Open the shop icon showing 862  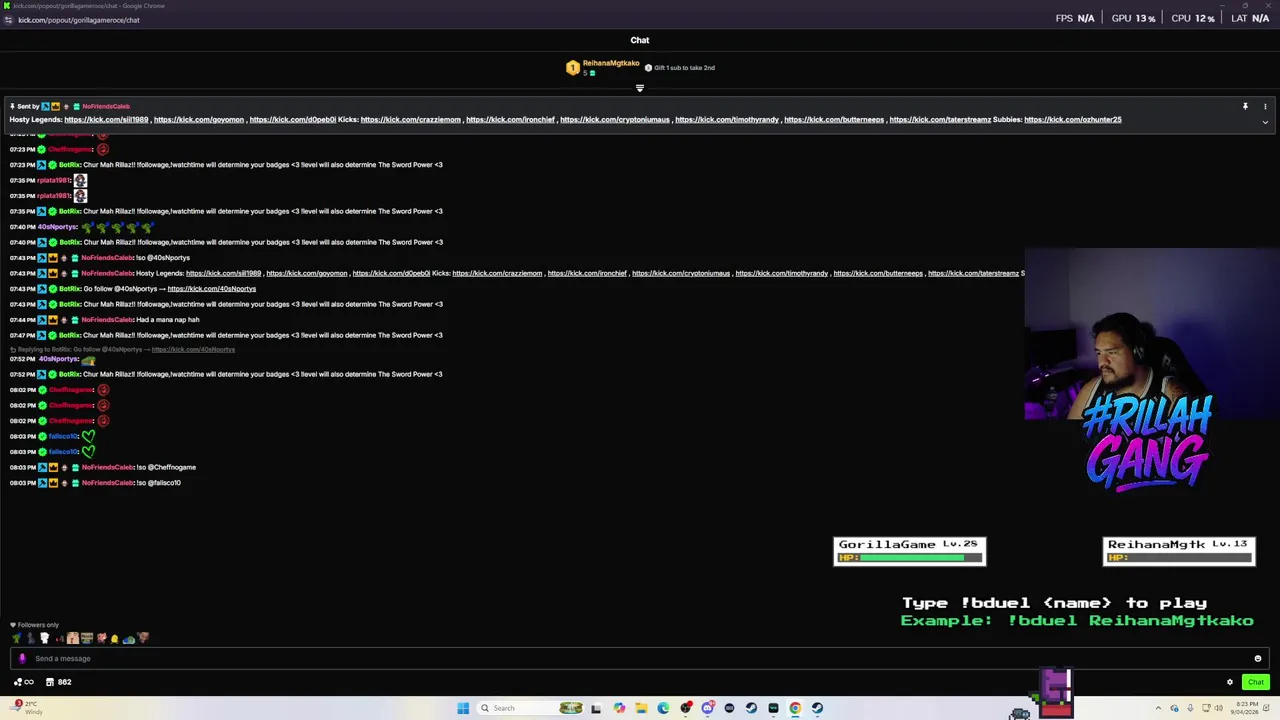coord(59,682)
